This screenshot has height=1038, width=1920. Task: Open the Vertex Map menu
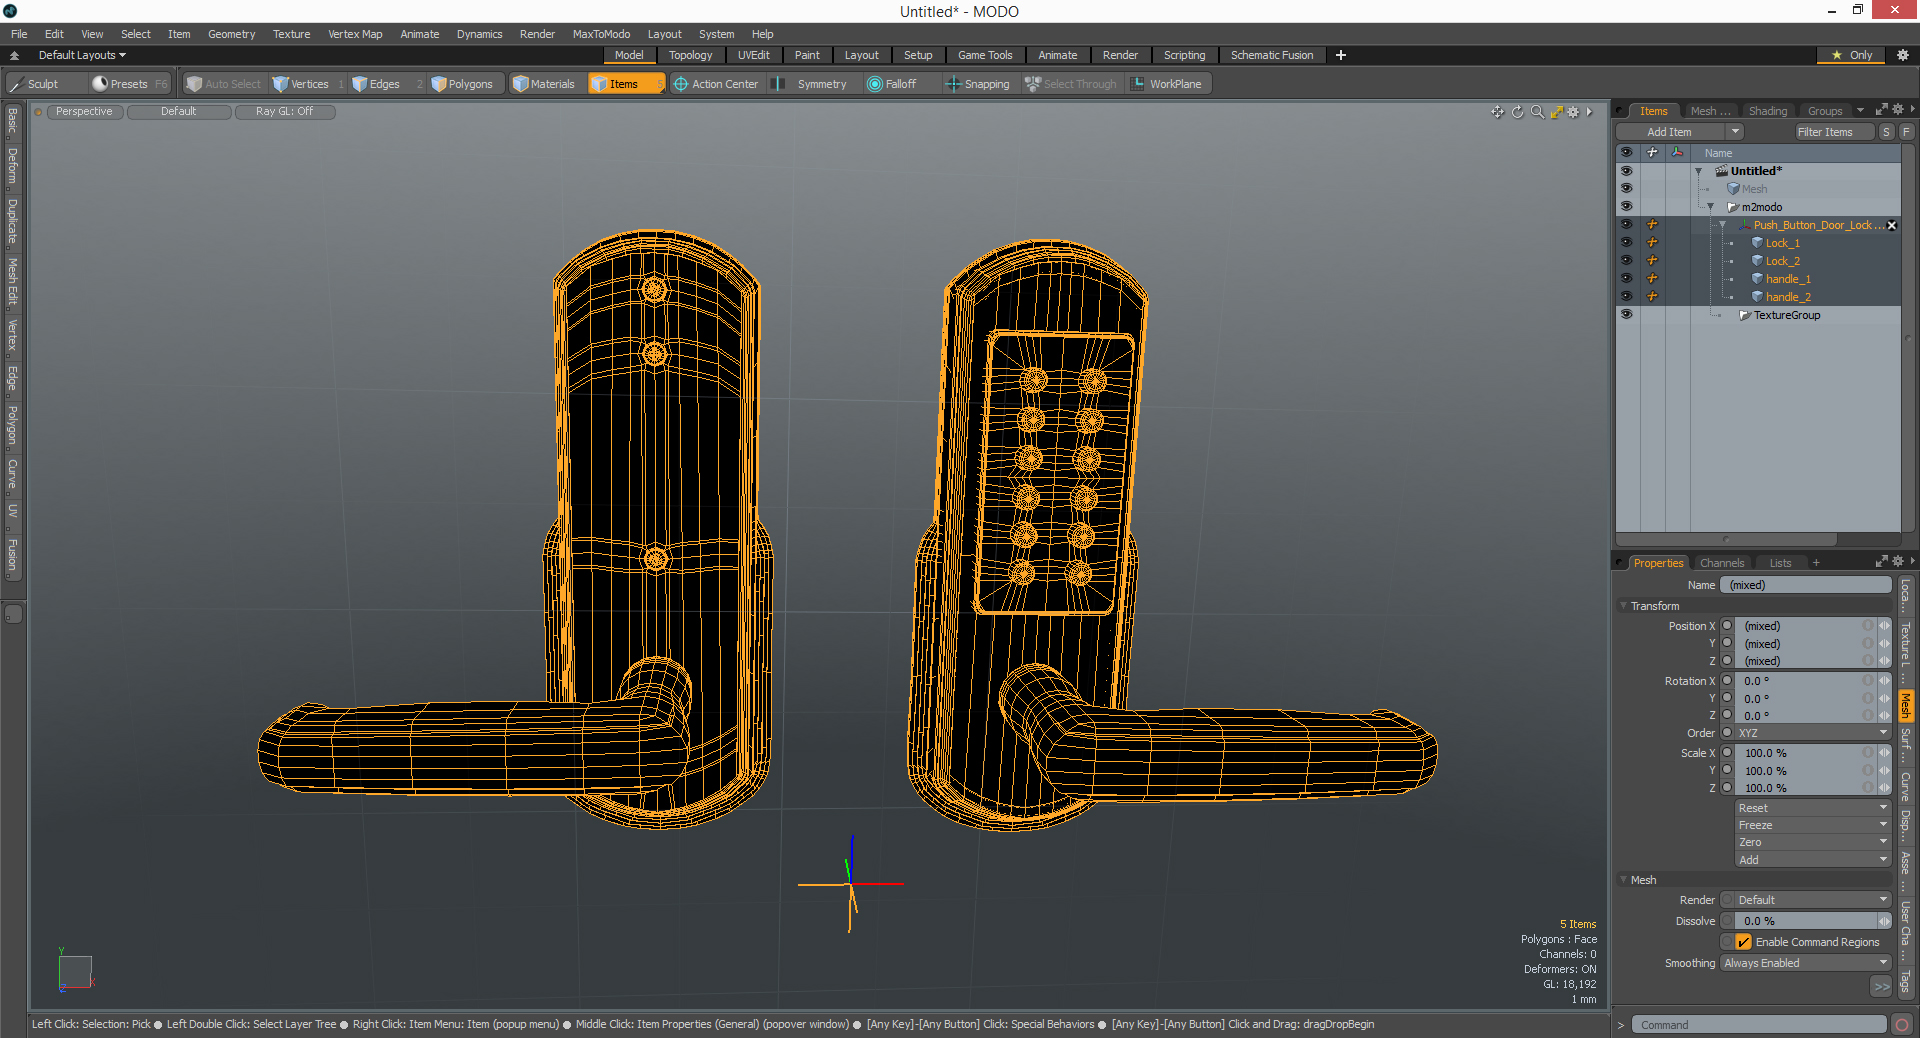click(x=355, y=34)
